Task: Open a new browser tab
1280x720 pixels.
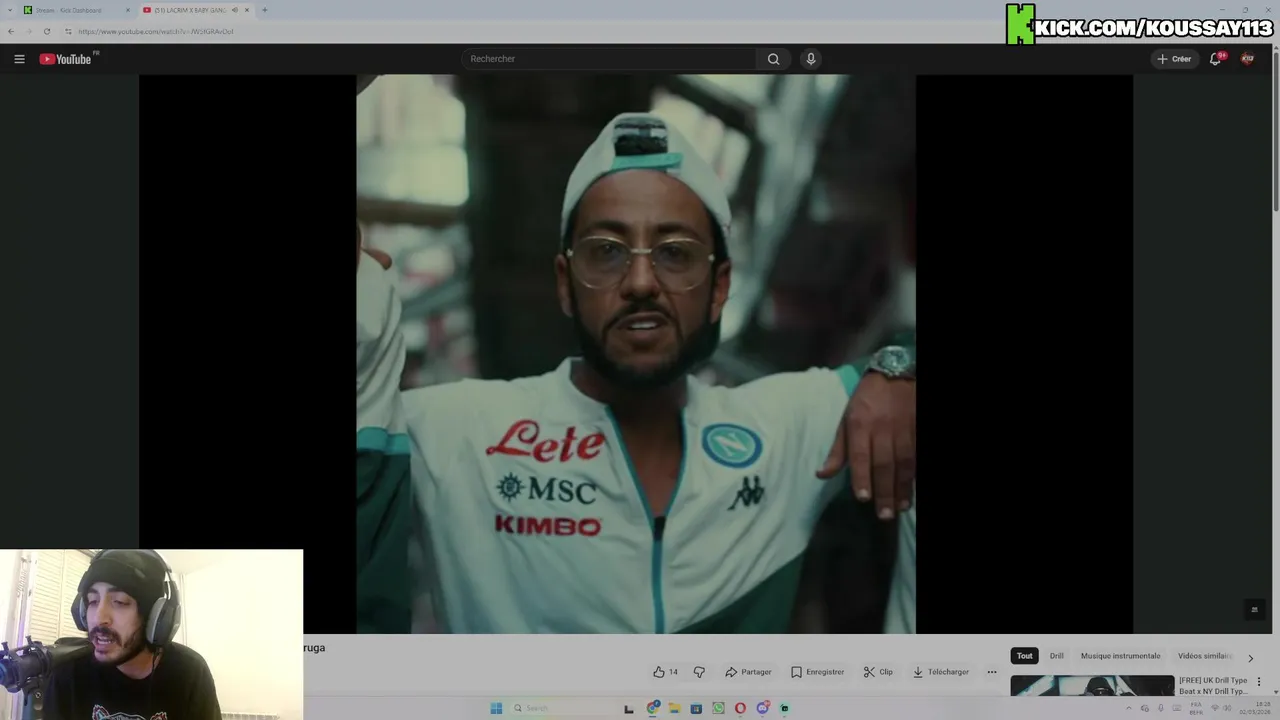Action: (264, 10)
